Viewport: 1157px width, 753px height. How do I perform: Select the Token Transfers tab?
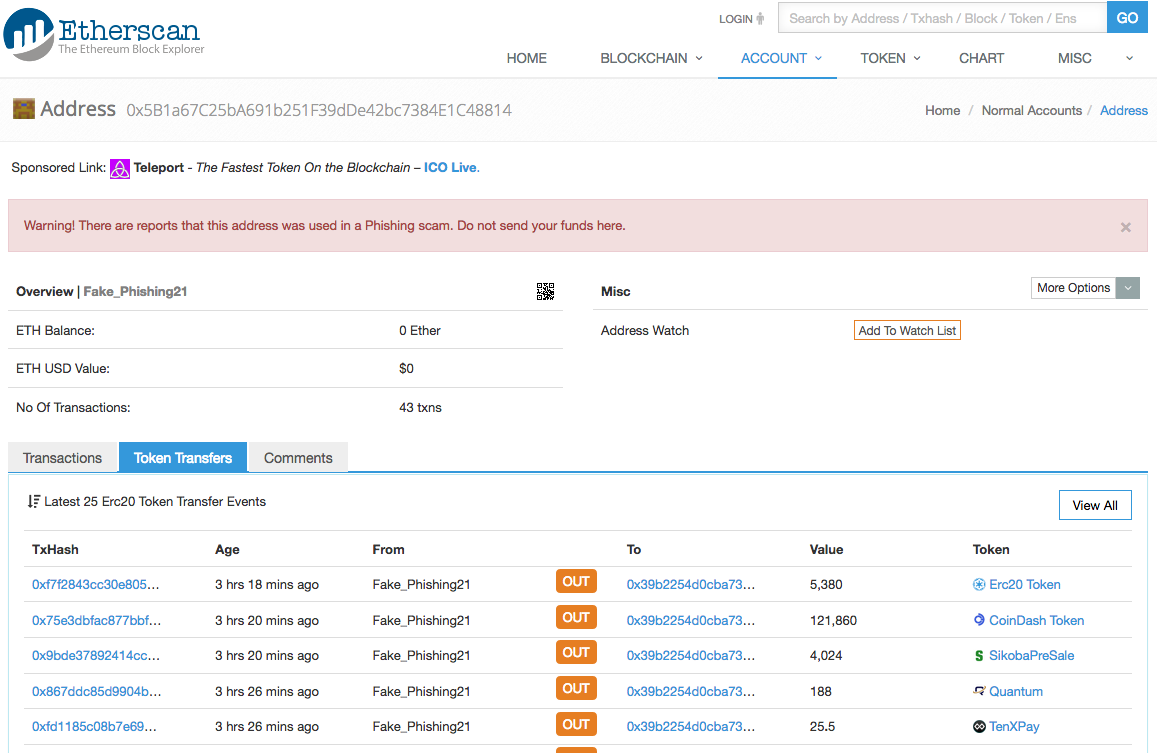pyautogui.click(x=183, y=458)
